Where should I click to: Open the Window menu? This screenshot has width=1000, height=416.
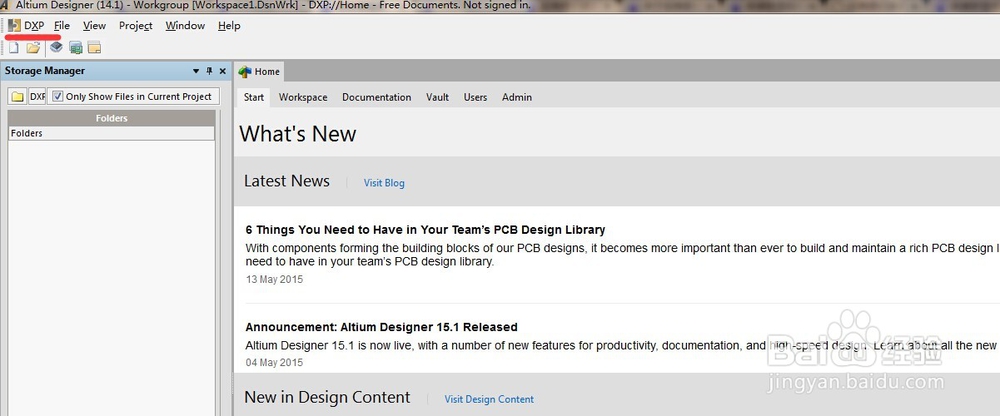click(x=185, y=26)
